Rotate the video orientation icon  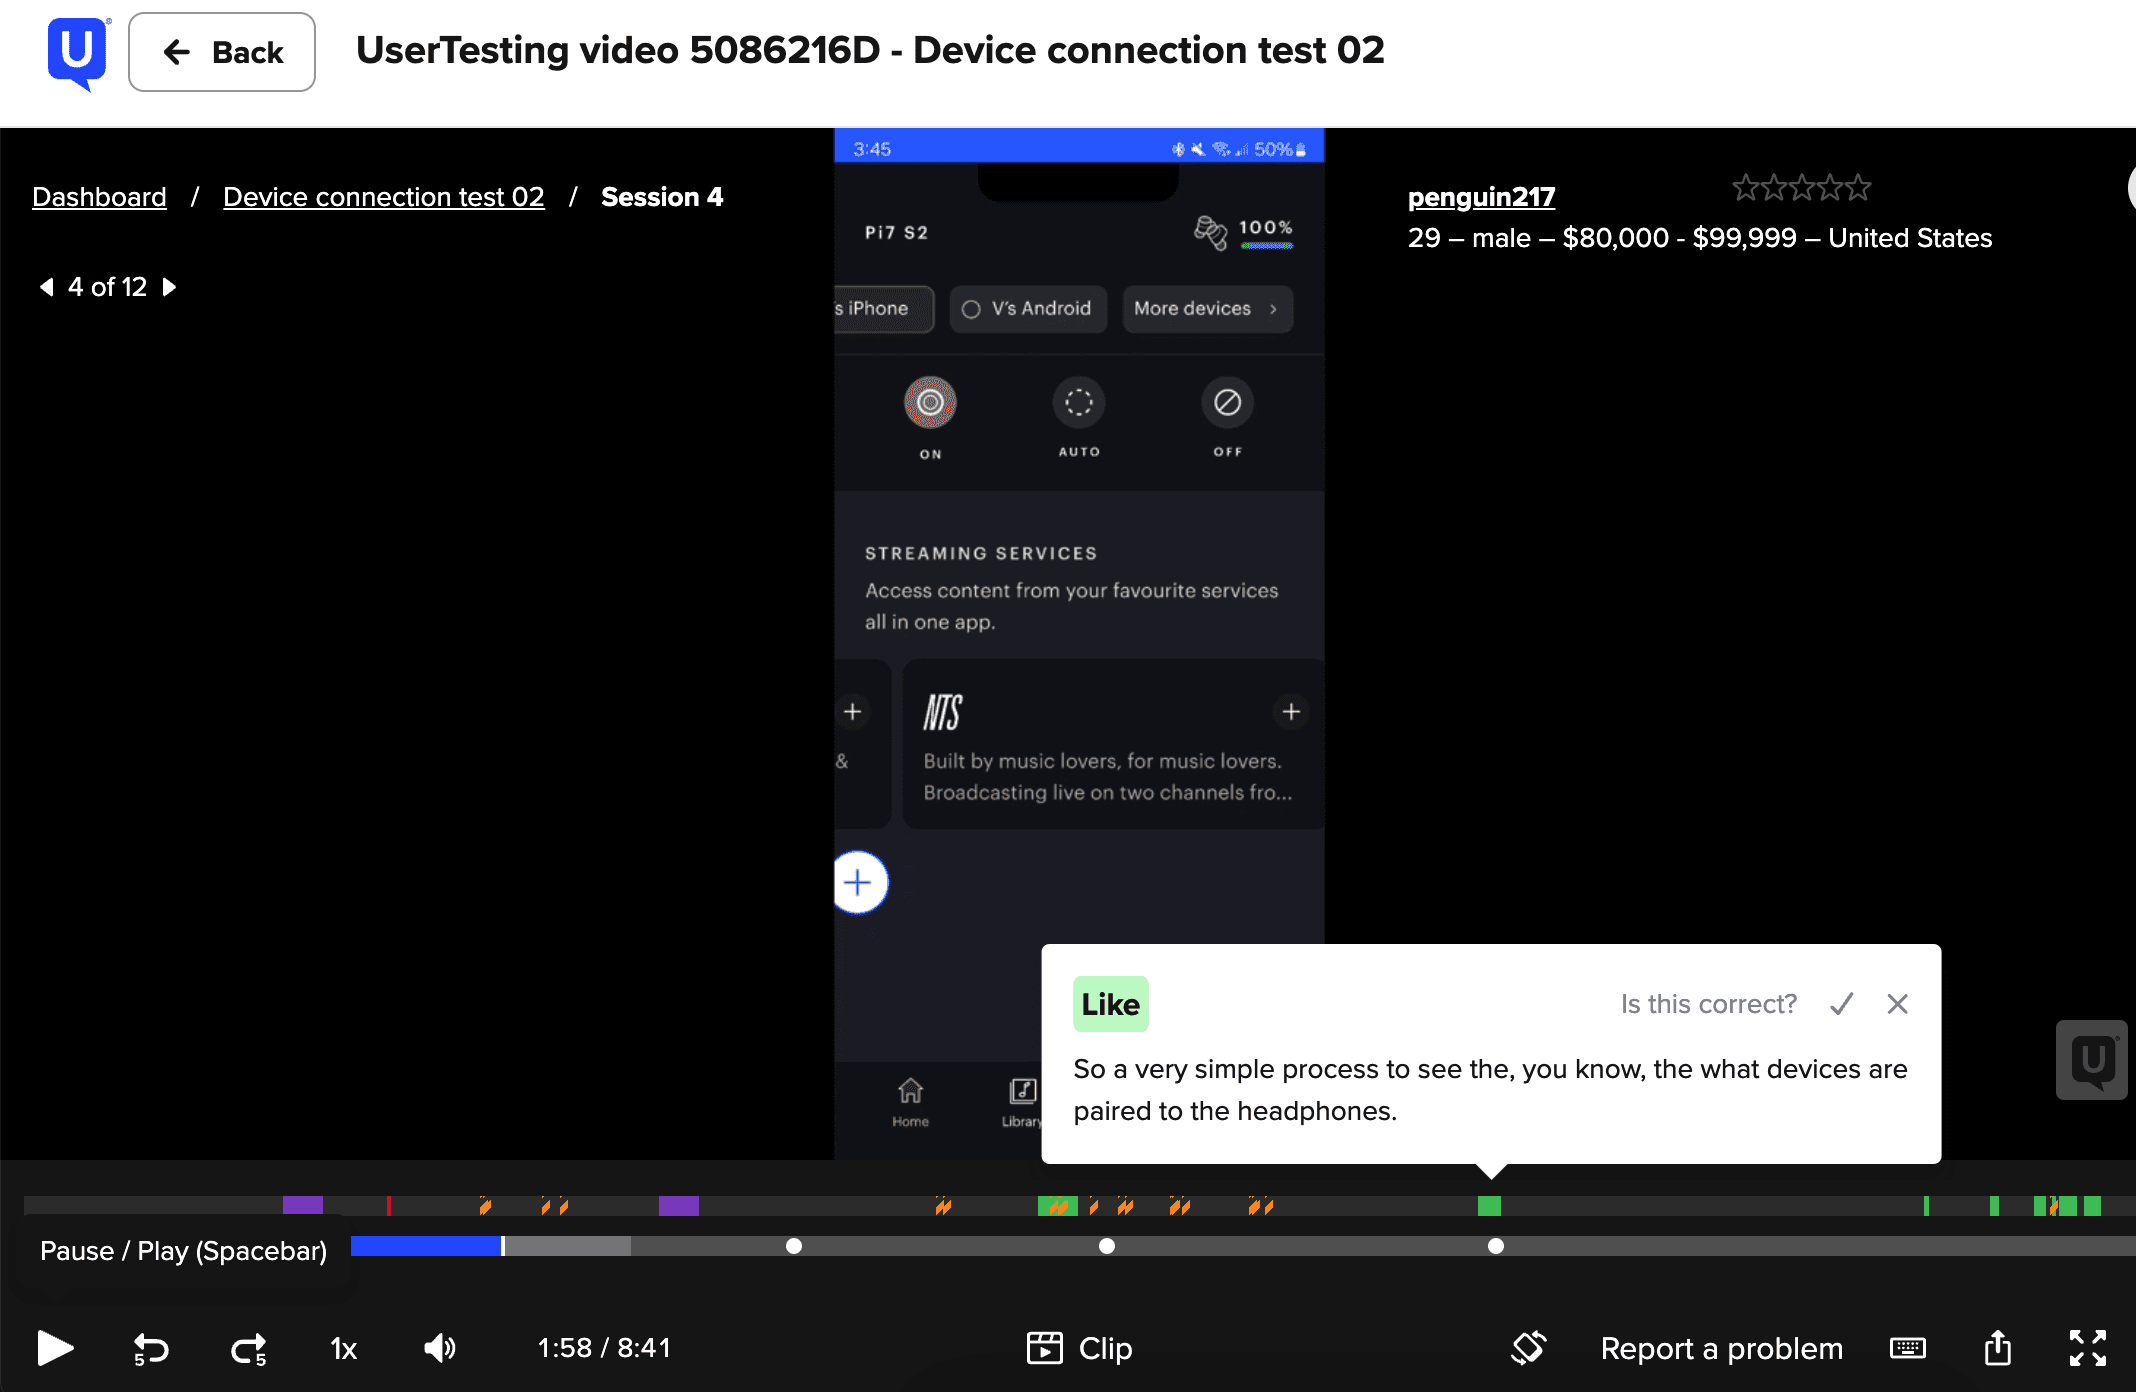(x=1528, y=1348)
